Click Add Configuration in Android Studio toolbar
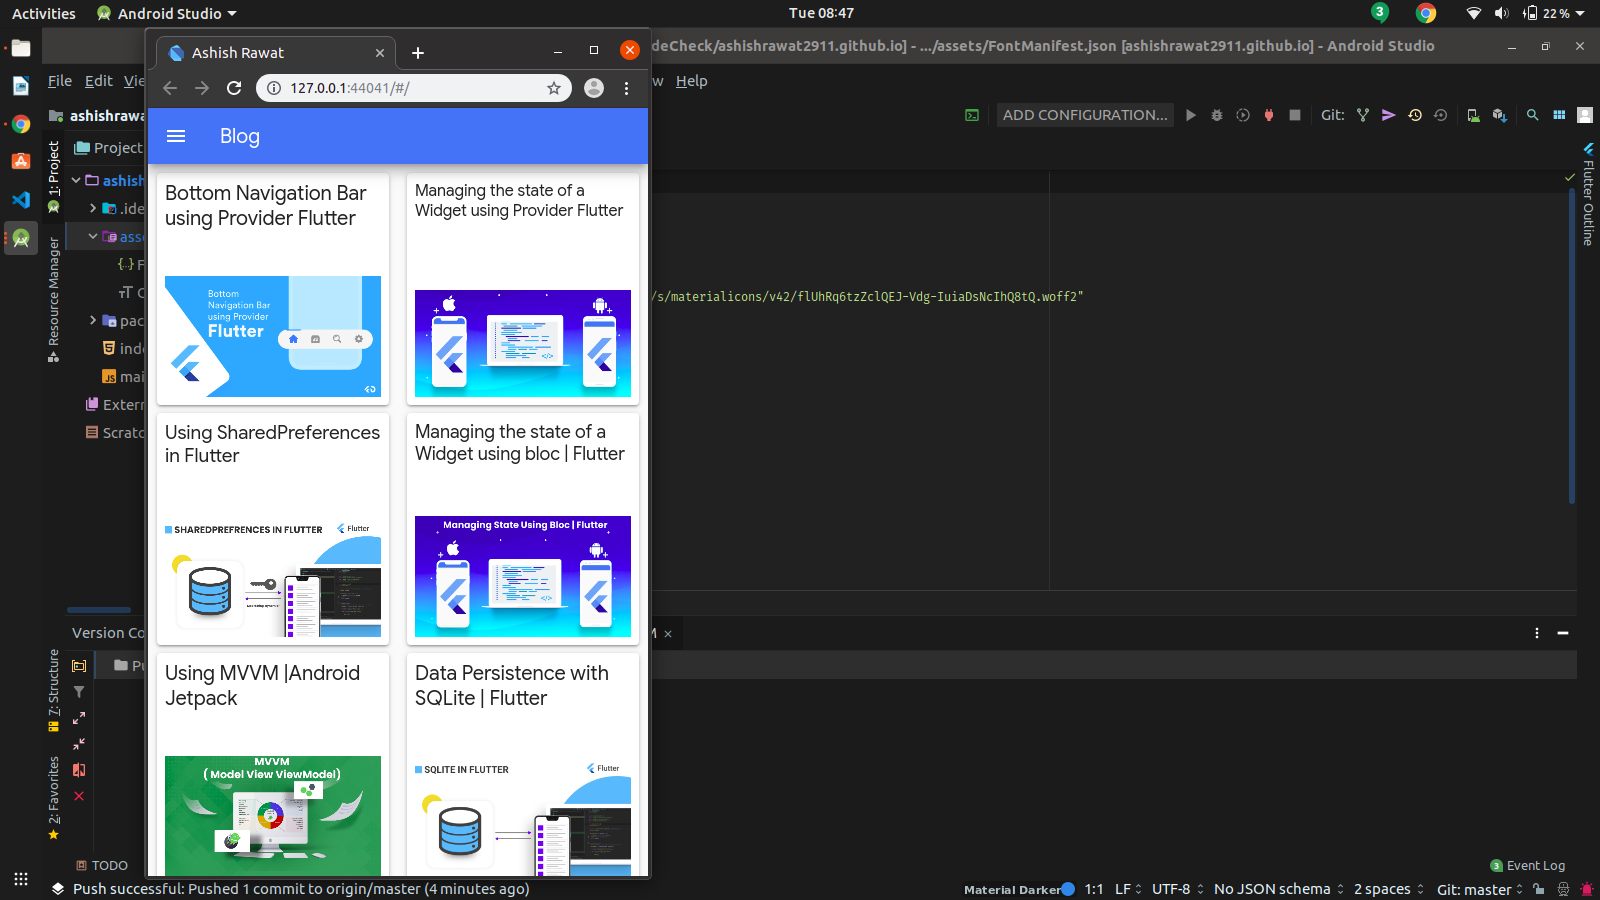This screenshot has height=900, width=1600. pyautogui.click(x=1085, y=115)
